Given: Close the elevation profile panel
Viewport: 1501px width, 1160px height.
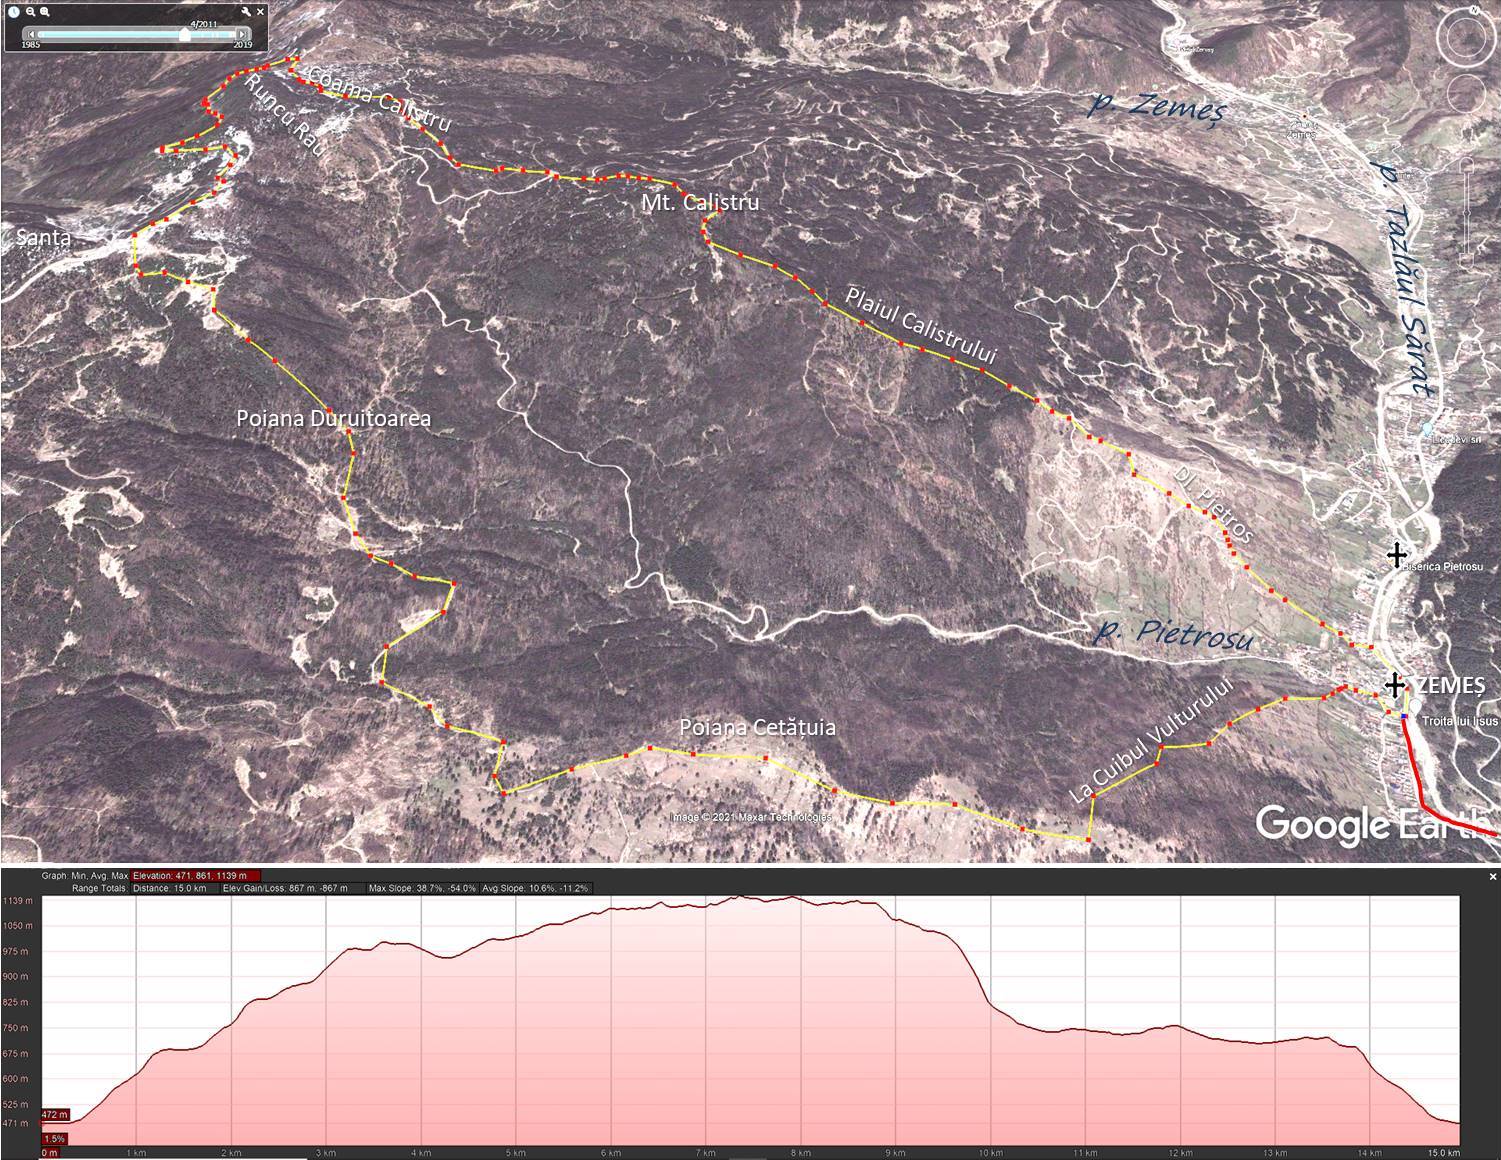Looking at the screenshot, I should (1493, 877).
